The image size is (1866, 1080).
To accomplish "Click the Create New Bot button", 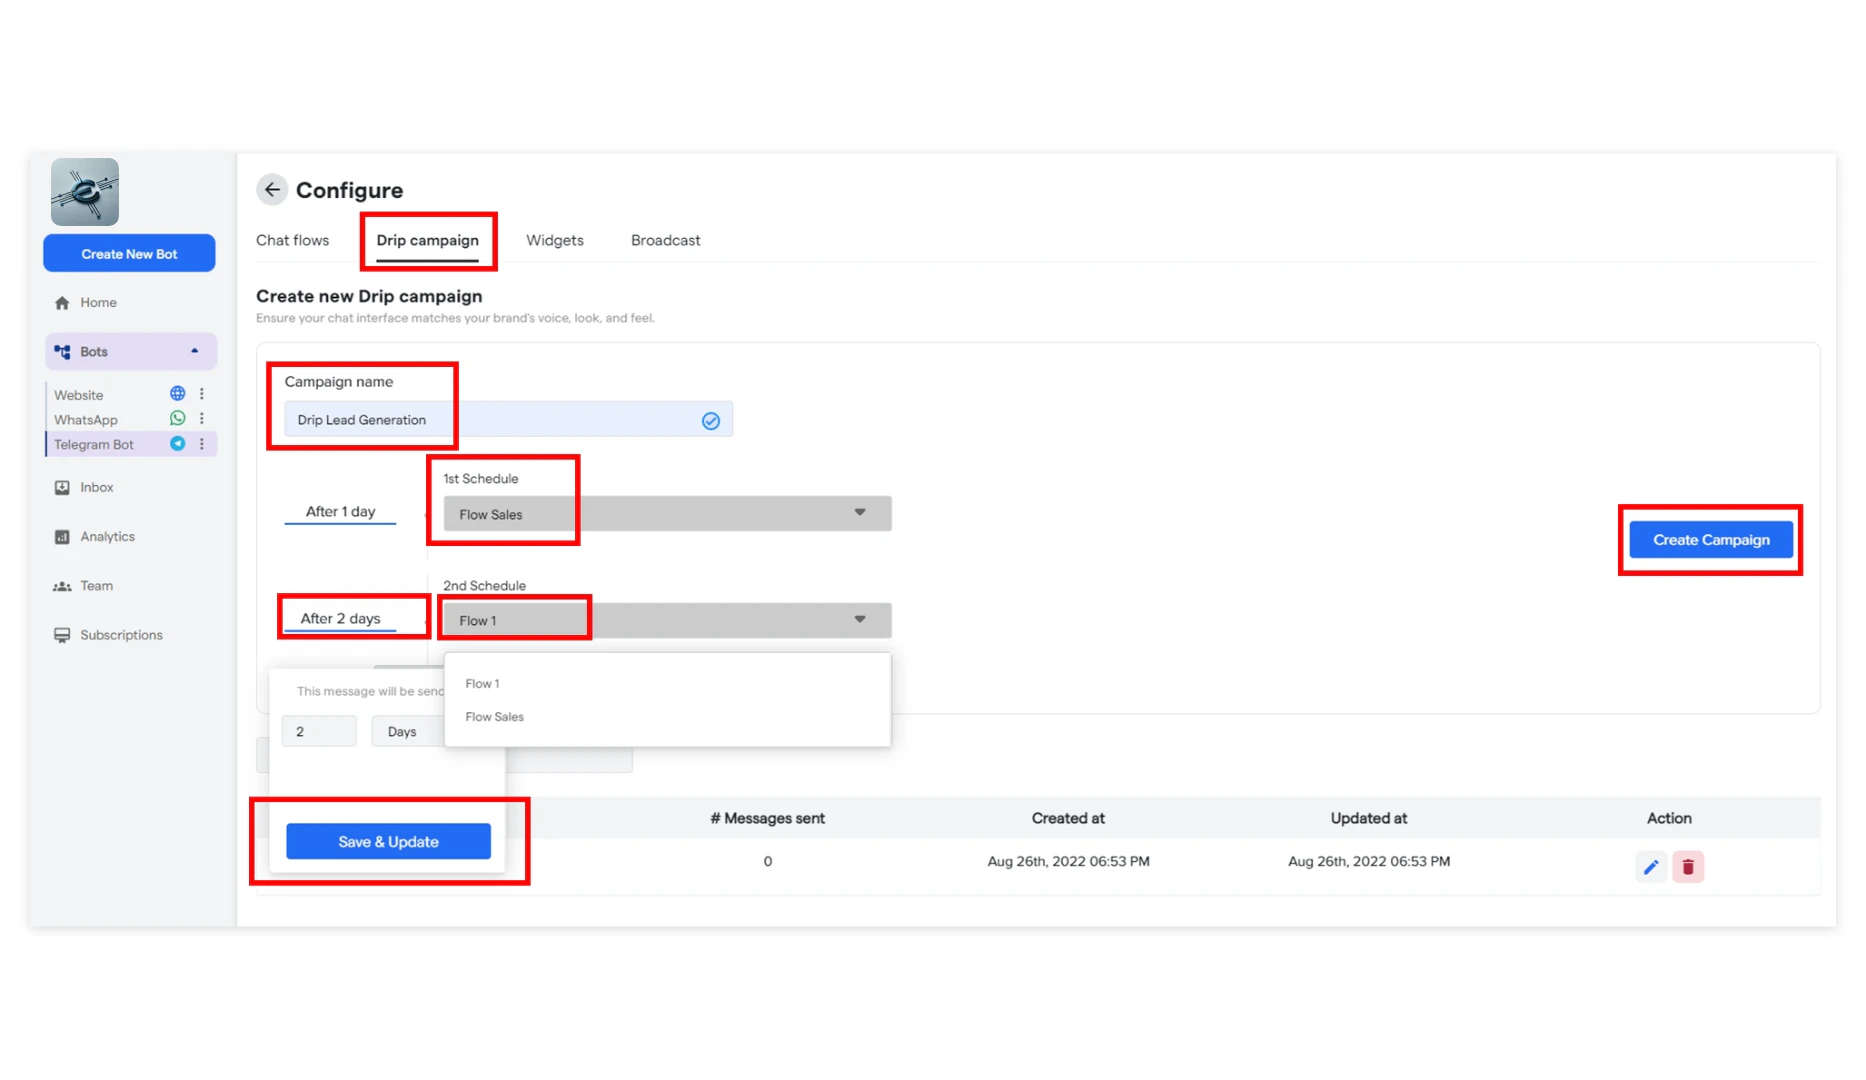I will (129, 254).
